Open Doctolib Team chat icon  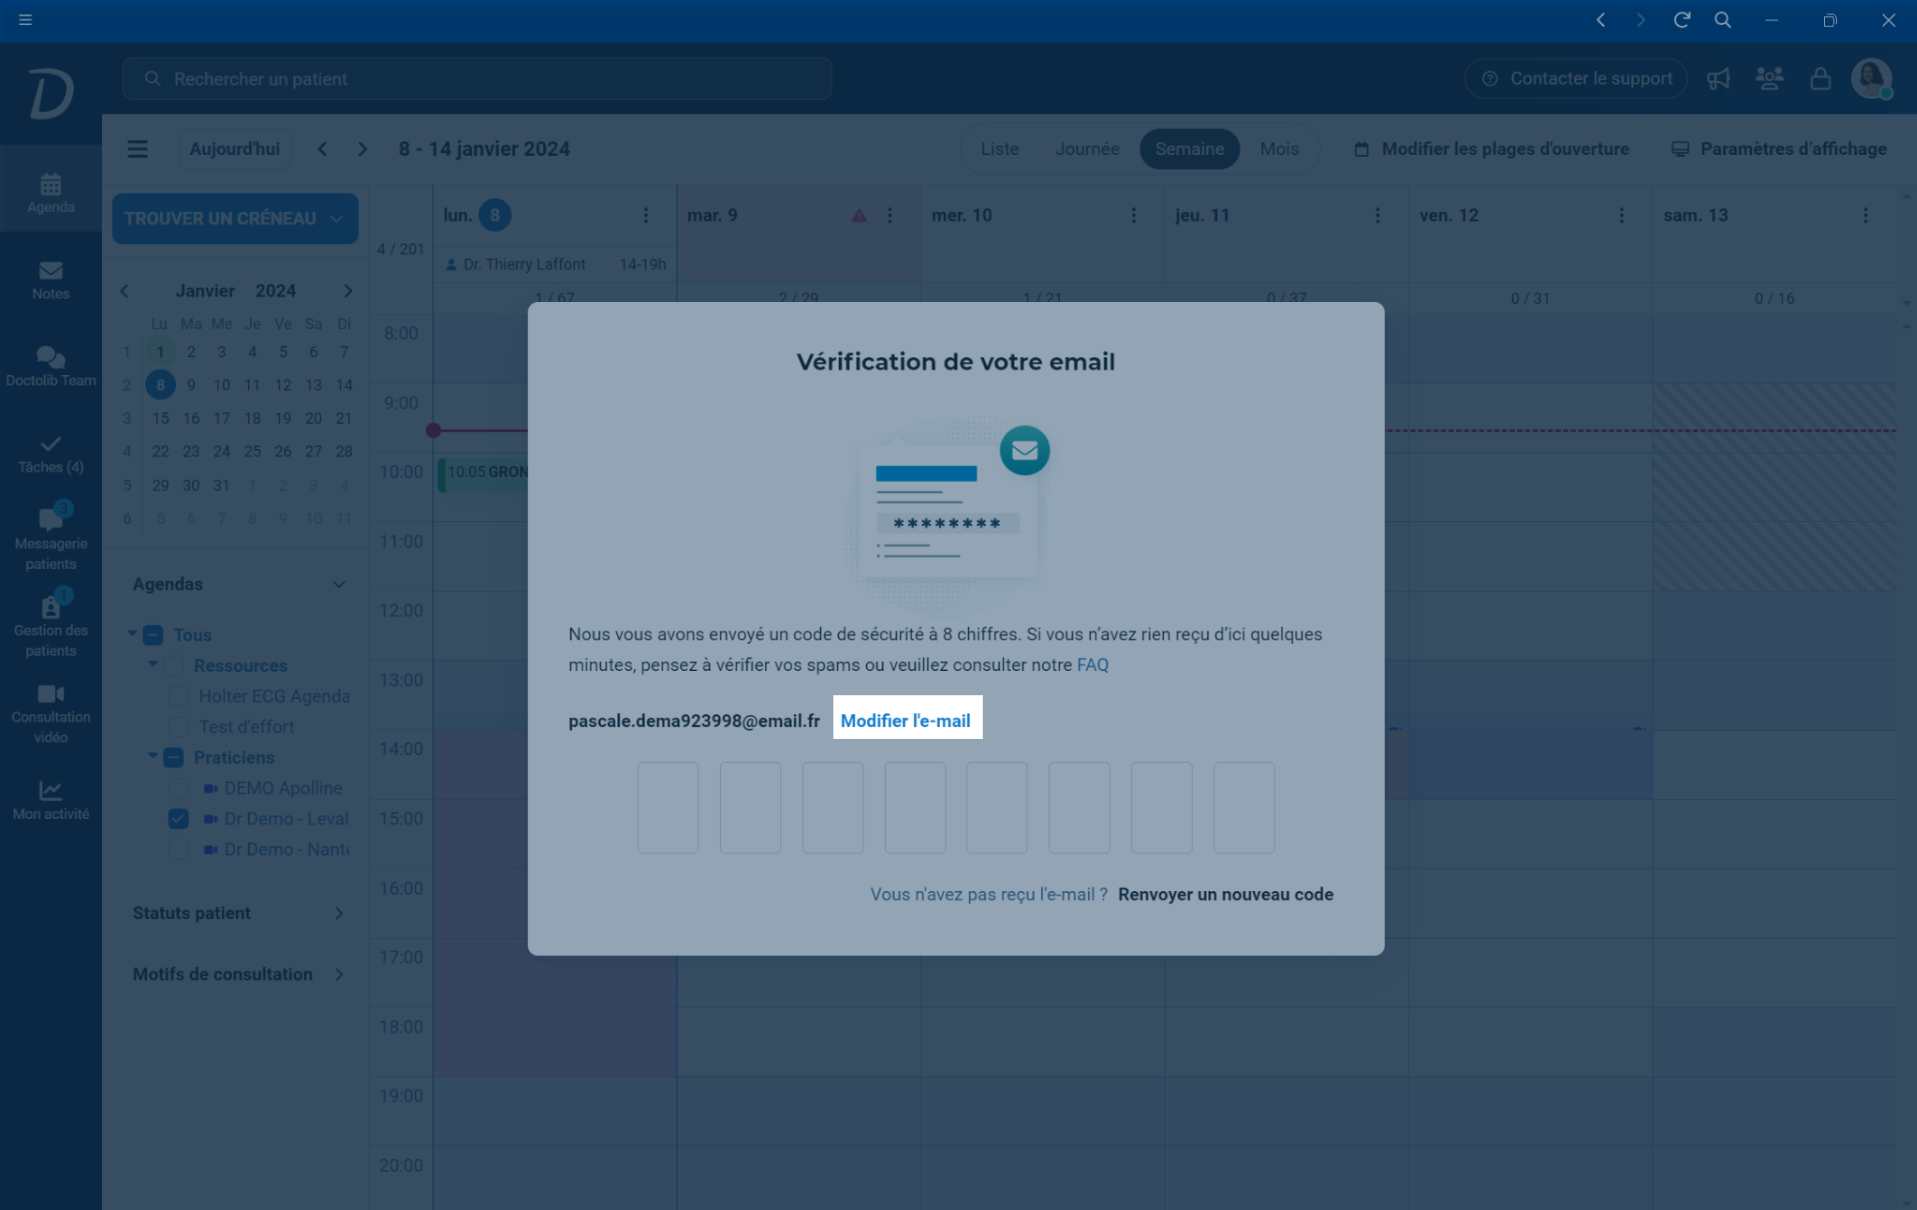tap(50, 357)
